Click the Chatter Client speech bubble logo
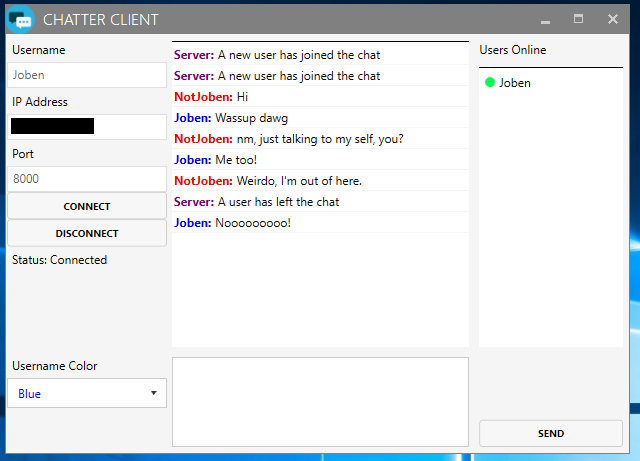640x461 pixels. point(20,19)
